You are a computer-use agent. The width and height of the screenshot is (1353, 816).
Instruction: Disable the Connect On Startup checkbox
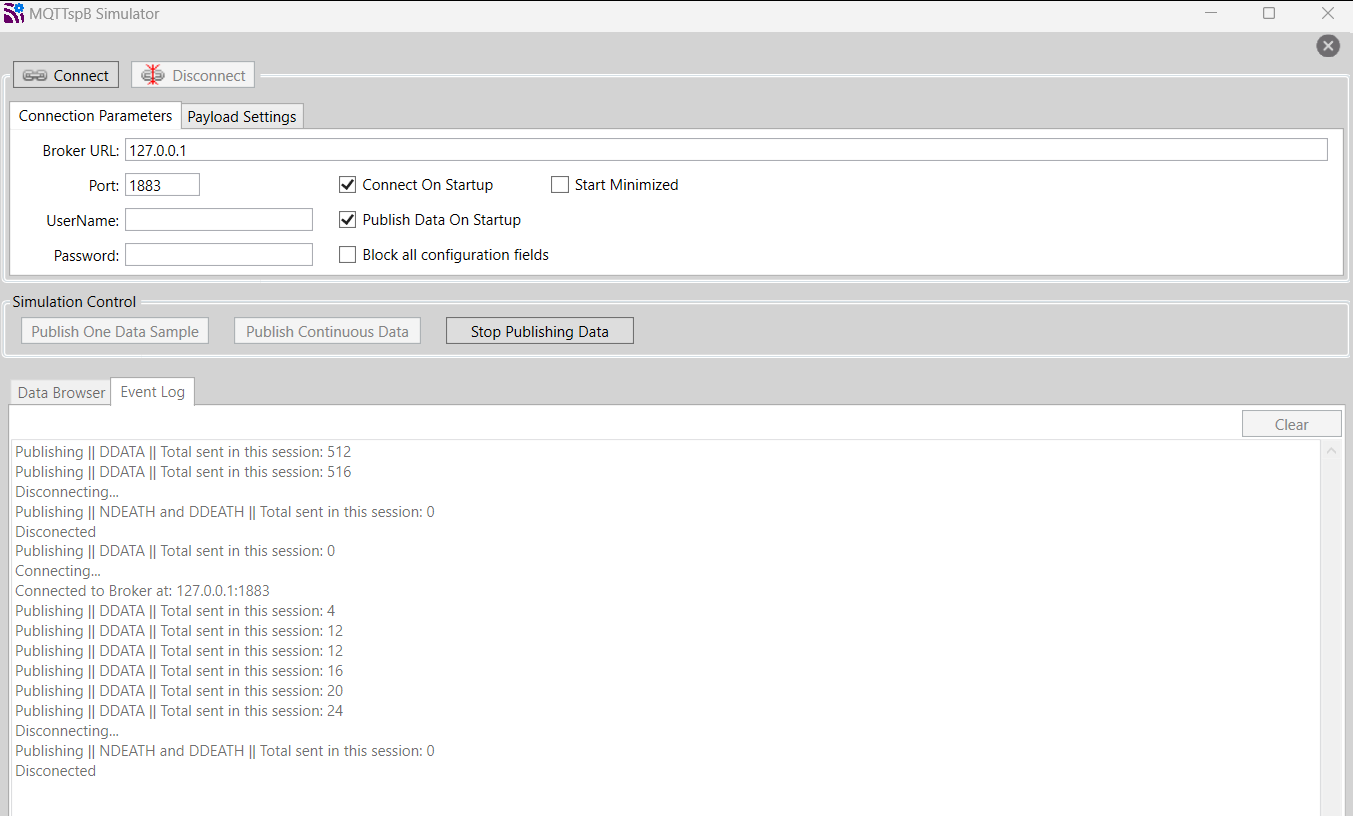[348, 185]
